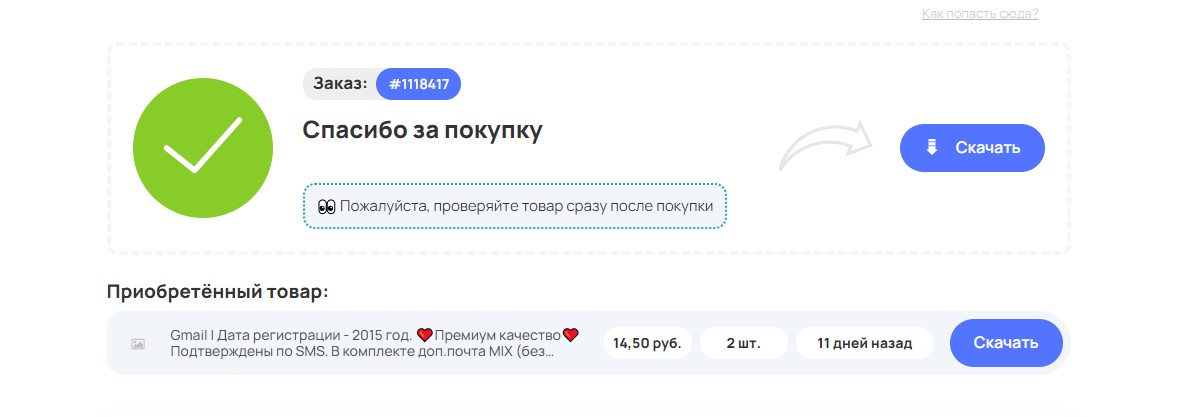
Task: Click the curved arrow pointing to download
Action: click(827, 150)
